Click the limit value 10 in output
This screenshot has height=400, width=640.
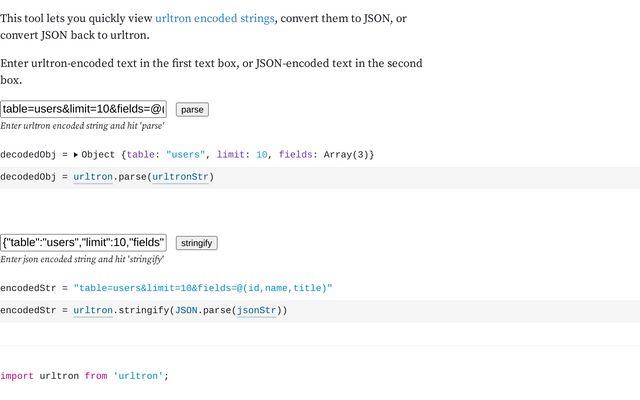[262, 155]
